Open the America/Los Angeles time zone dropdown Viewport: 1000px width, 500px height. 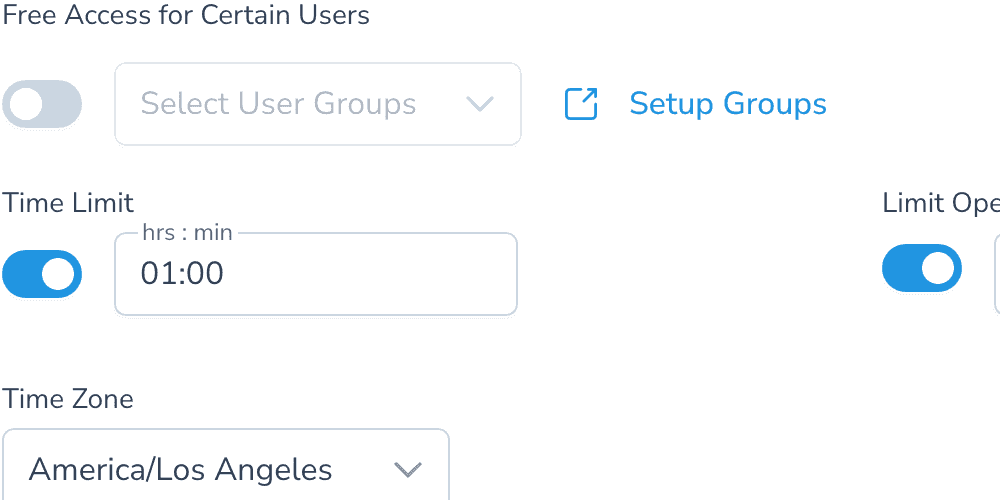[x=226, y=464]
